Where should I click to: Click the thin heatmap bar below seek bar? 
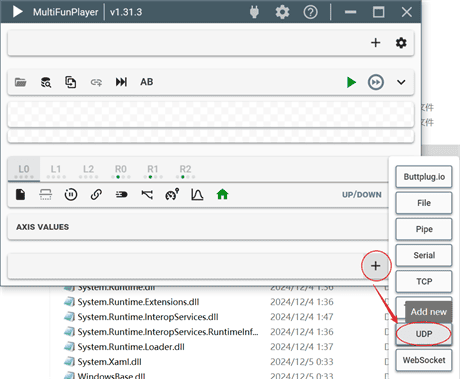click(211, 136)
